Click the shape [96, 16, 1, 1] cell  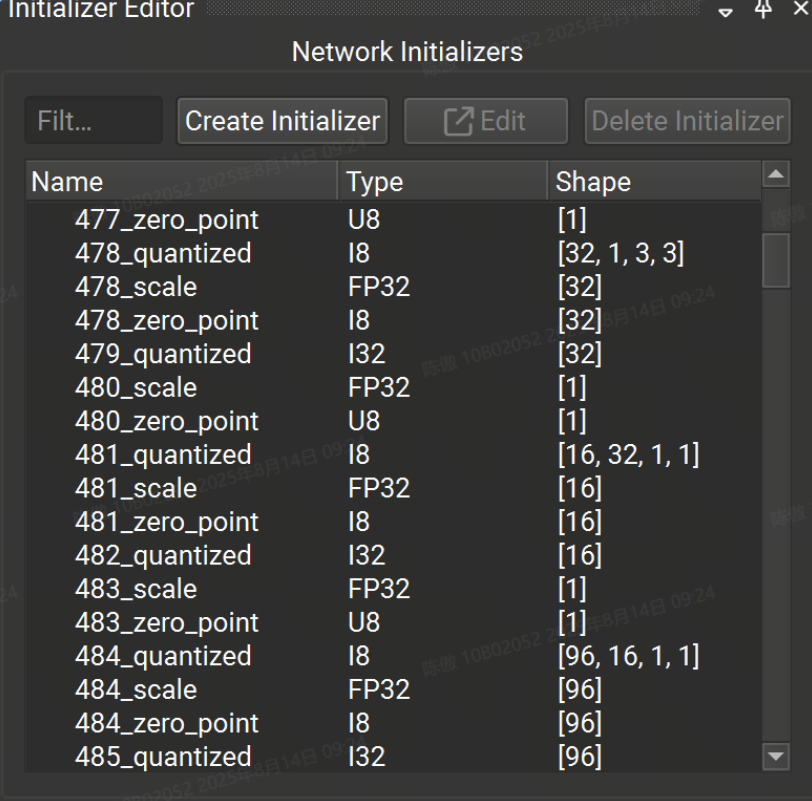coord(629,656)
